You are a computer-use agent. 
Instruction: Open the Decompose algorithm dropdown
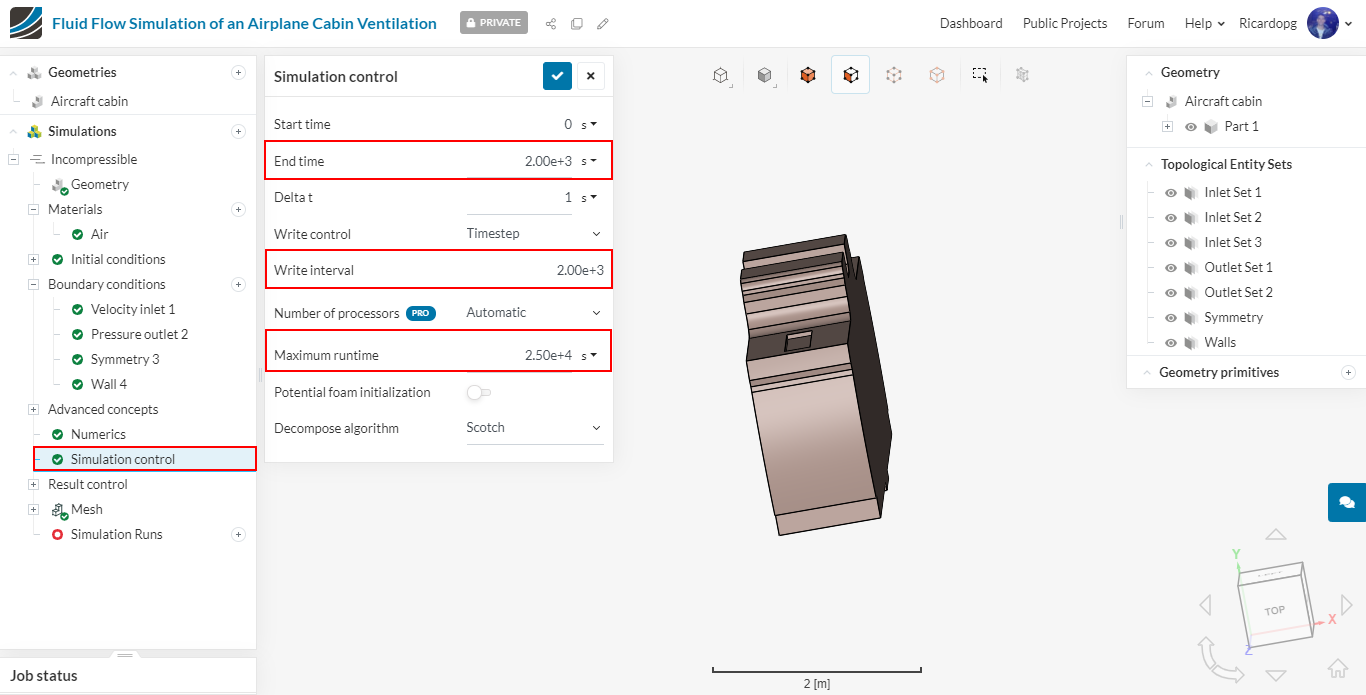[x=534, y=428]
